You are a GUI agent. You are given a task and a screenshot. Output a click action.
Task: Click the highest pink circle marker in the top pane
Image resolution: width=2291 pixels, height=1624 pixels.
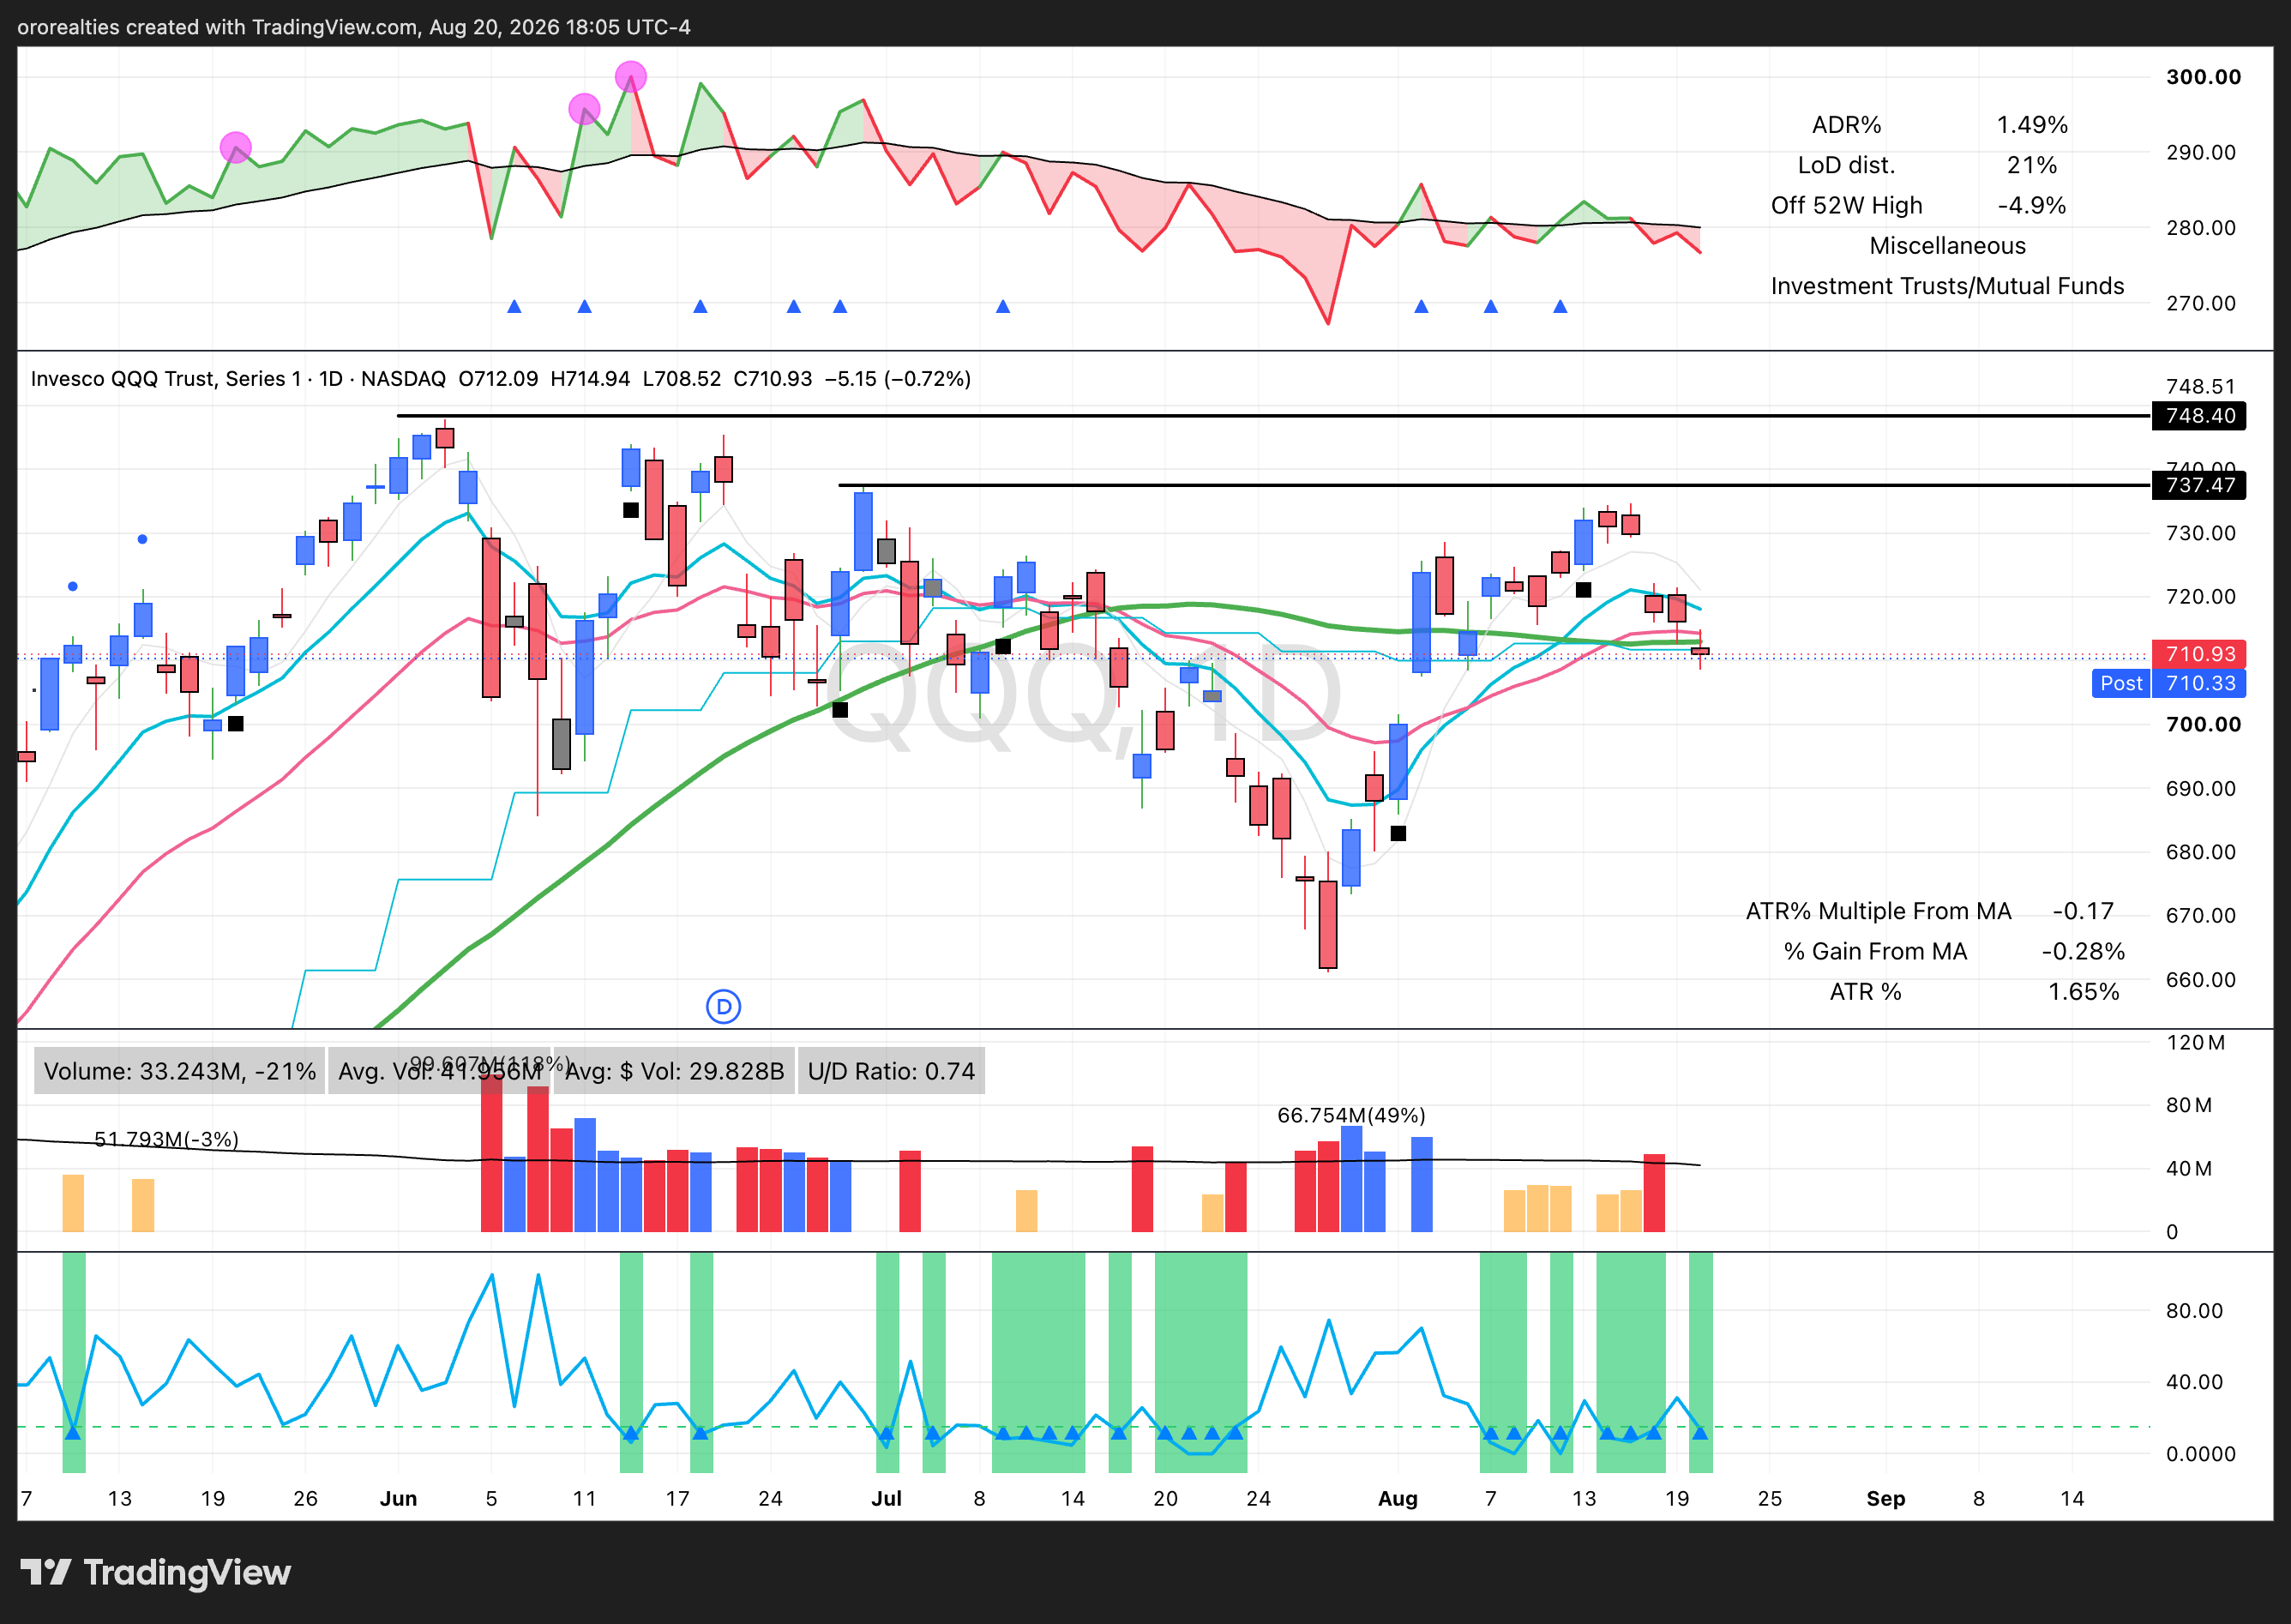tap(630, 76)
